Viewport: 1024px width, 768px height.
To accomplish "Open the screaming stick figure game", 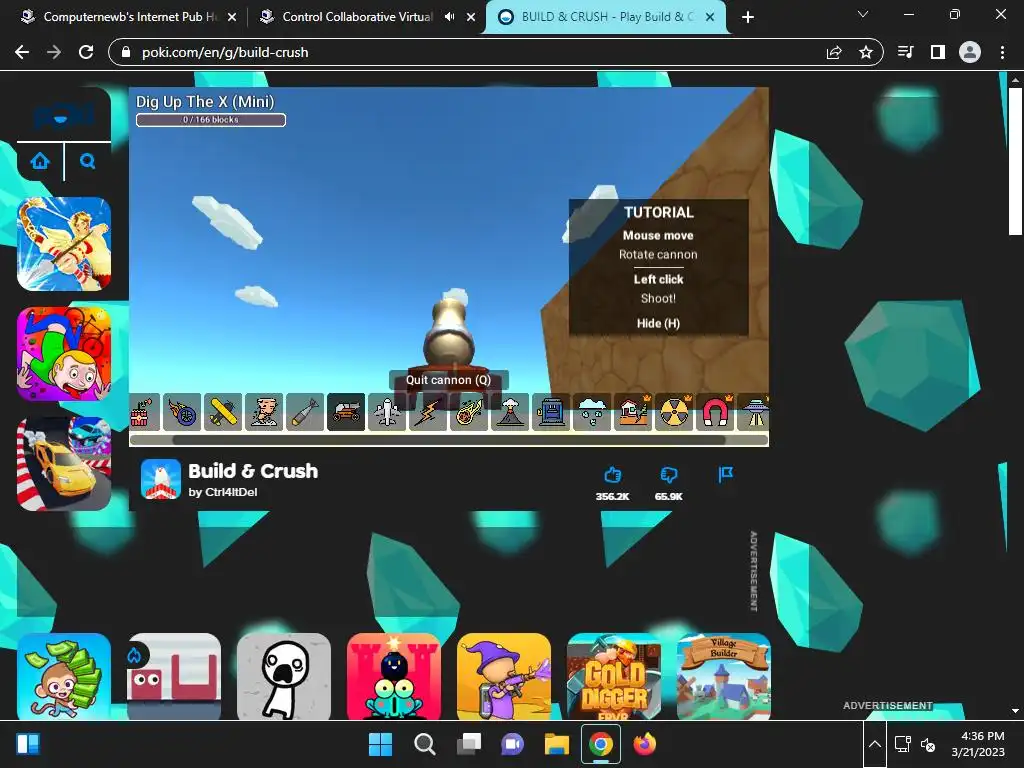I will (284, 677).
